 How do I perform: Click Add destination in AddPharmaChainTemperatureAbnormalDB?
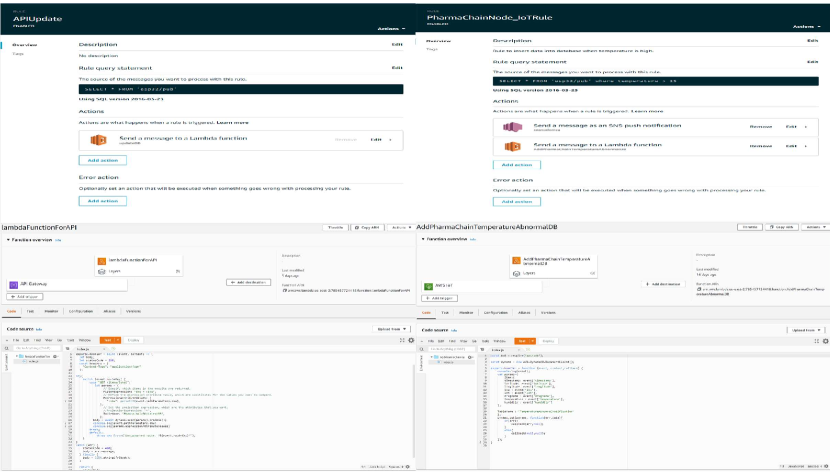tap(663, 284)
